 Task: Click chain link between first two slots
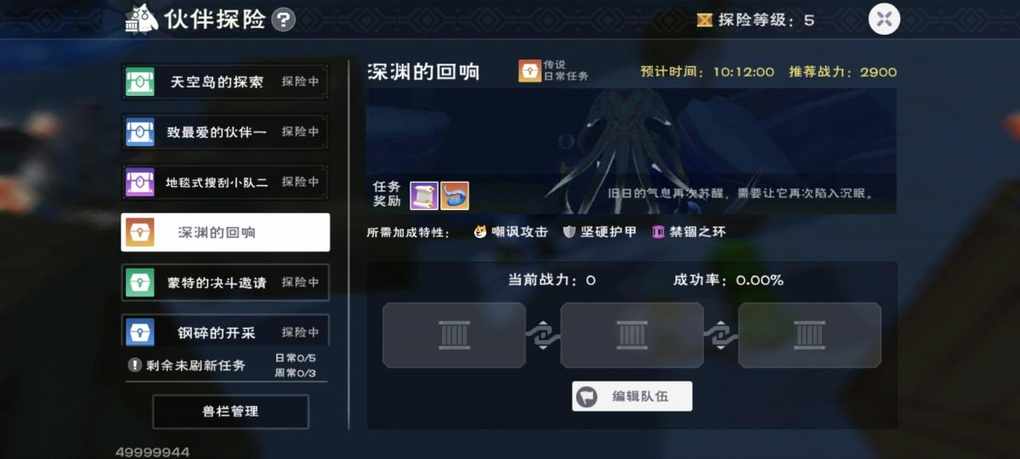[x=543, y=335]
